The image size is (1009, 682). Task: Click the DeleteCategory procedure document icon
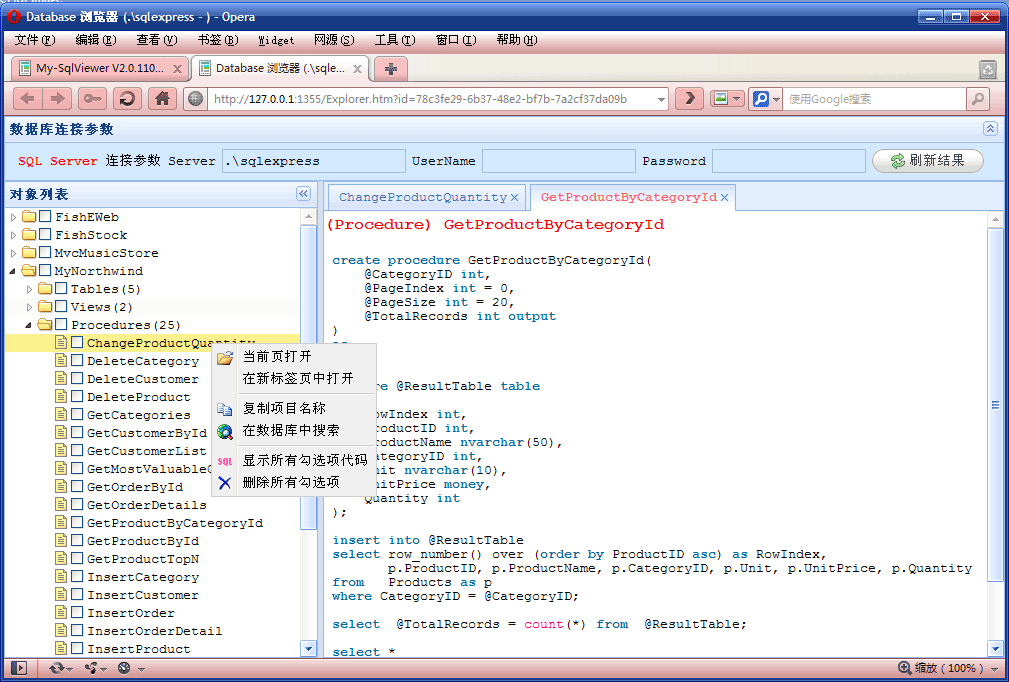61,360
